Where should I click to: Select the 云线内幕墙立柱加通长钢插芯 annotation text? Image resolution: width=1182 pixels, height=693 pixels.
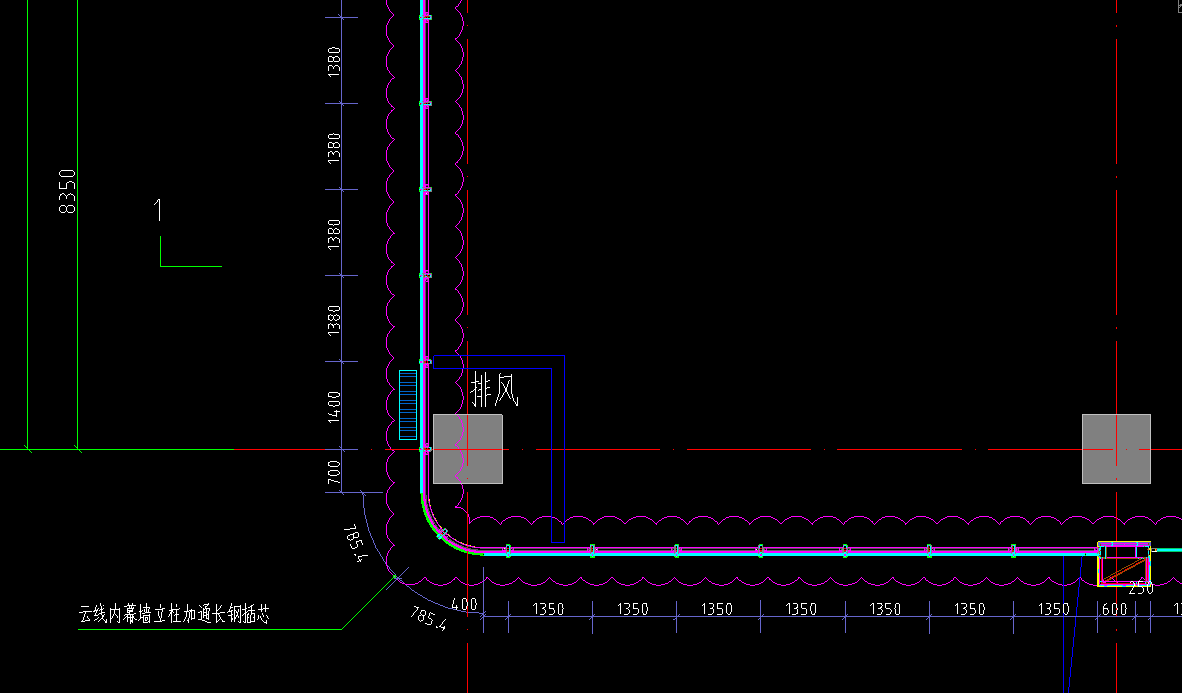click(x=174, y=615)
